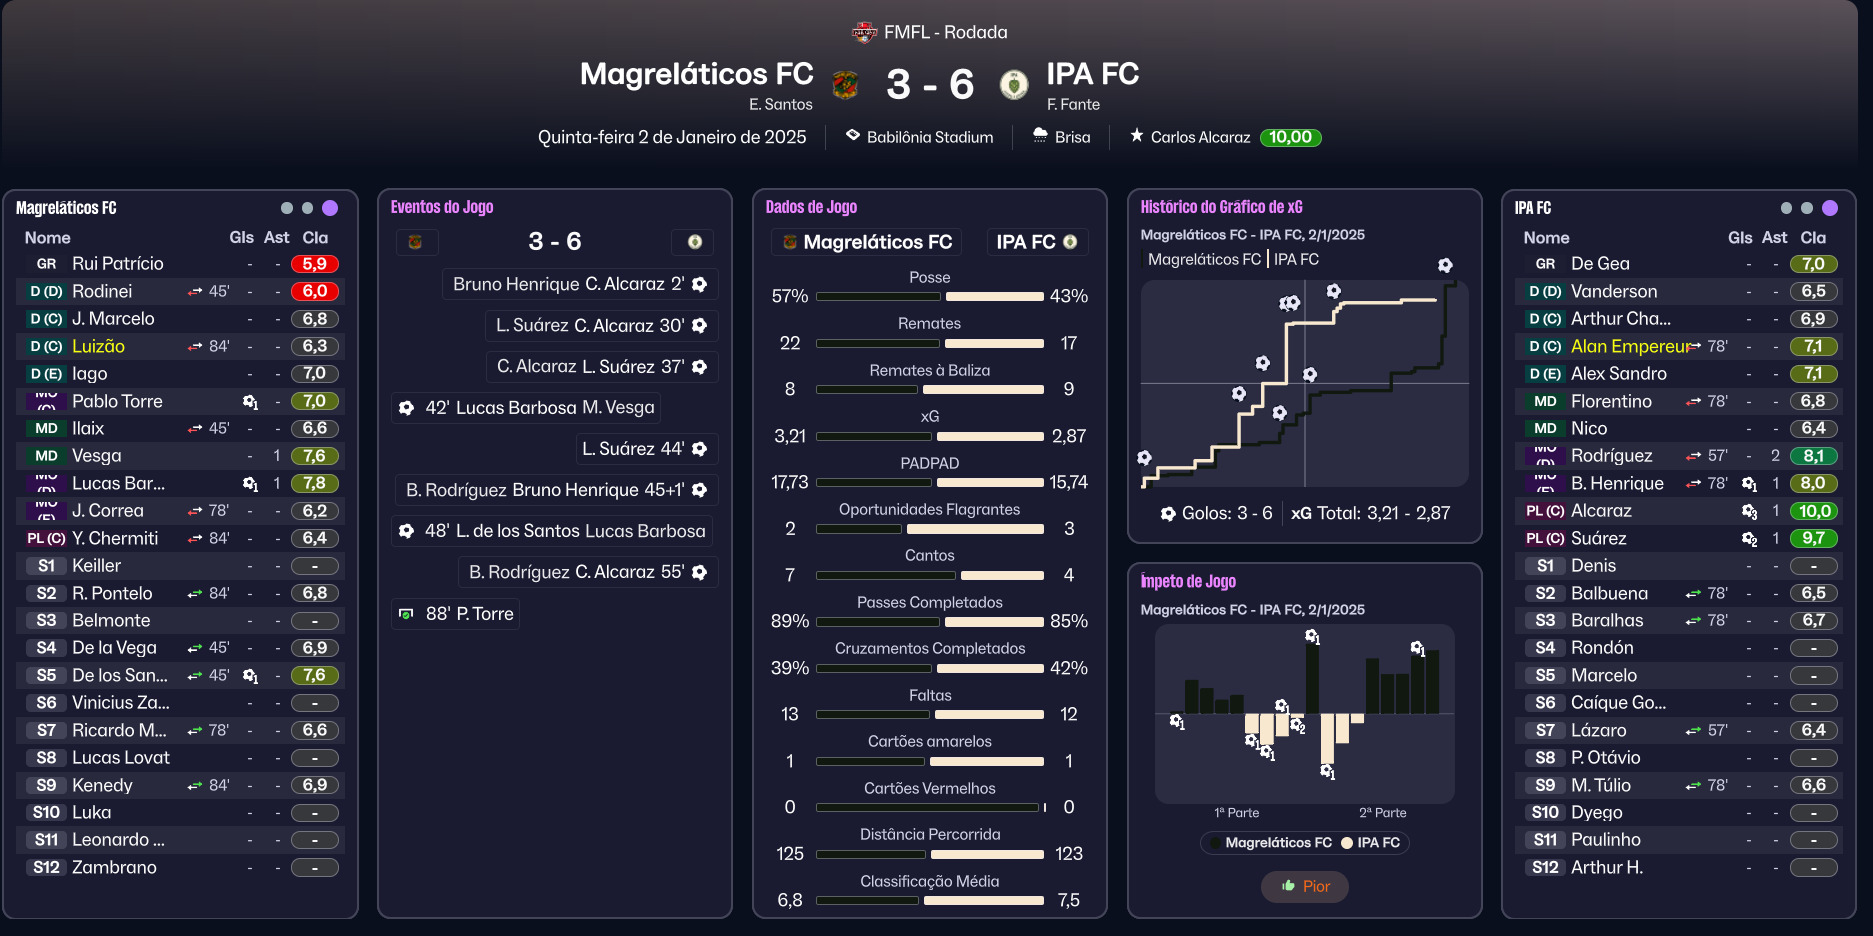
Task: Click the Posse possession bar
Action: (x=929, y=297)
